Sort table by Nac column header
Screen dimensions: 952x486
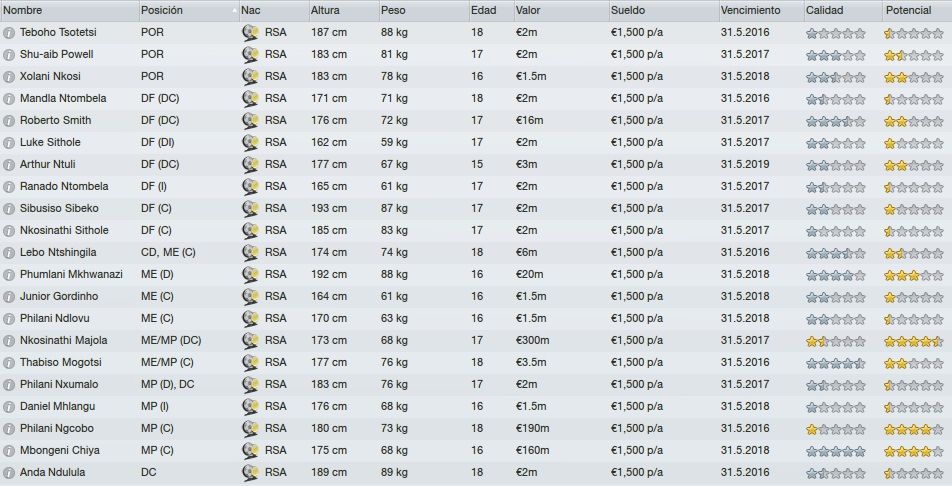coord(273,10)
